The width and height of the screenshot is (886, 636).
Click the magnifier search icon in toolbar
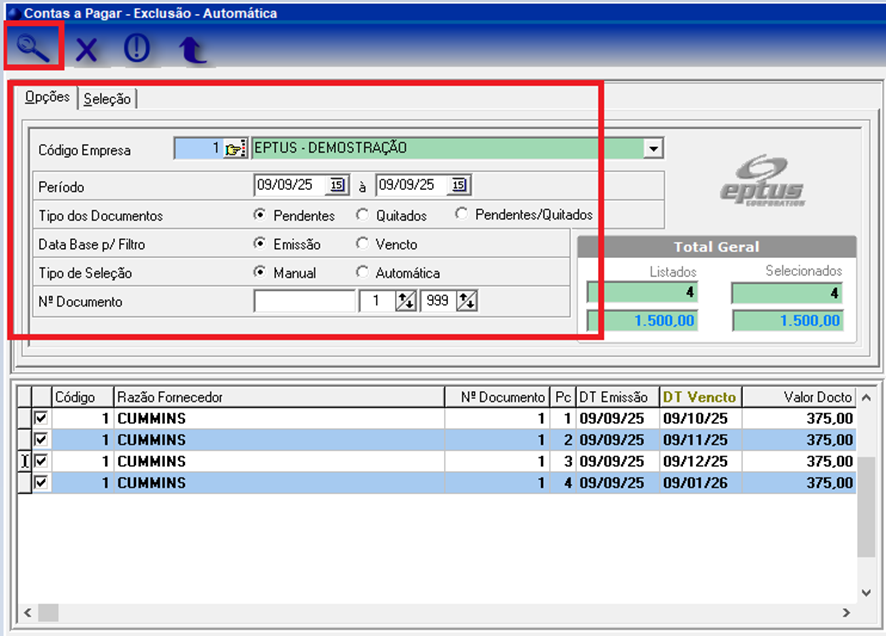(33, 47)
